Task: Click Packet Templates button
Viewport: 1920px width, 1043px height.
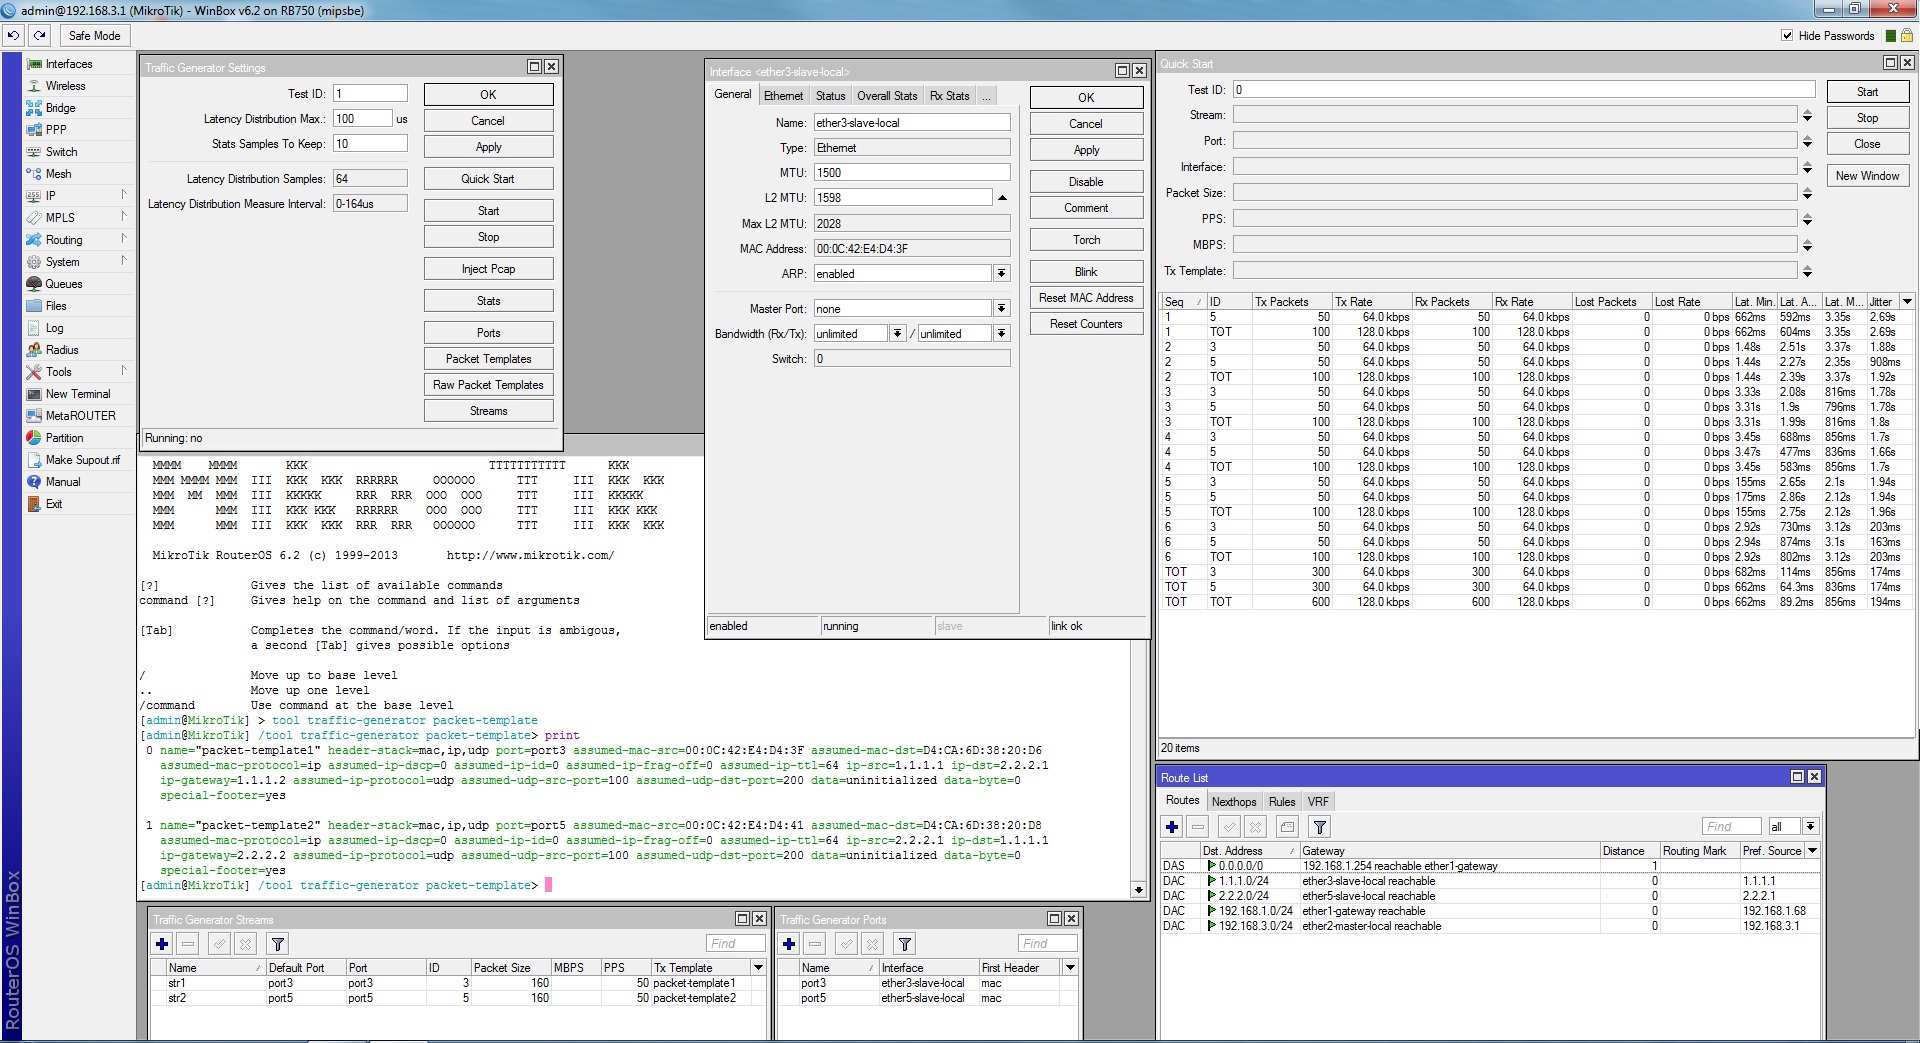Action: [488, 359]
